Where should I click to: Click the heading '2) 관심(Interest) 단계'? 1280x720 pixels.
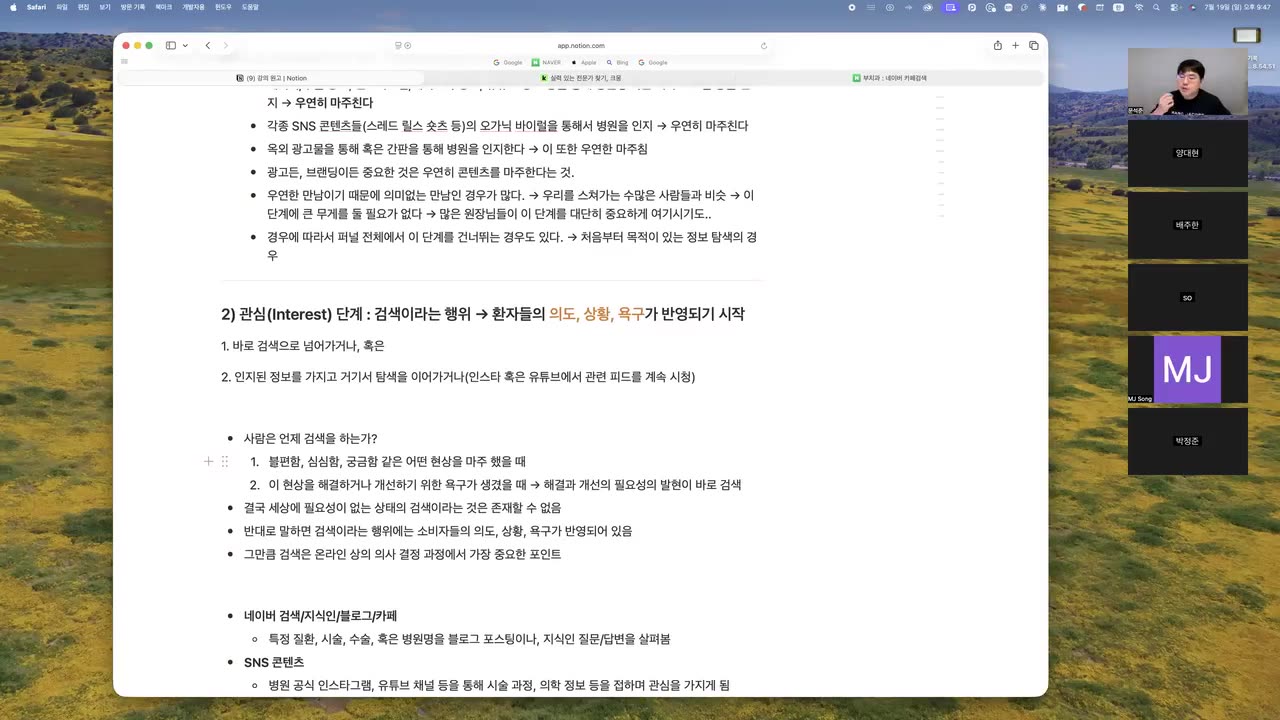[x=295, y=314]
